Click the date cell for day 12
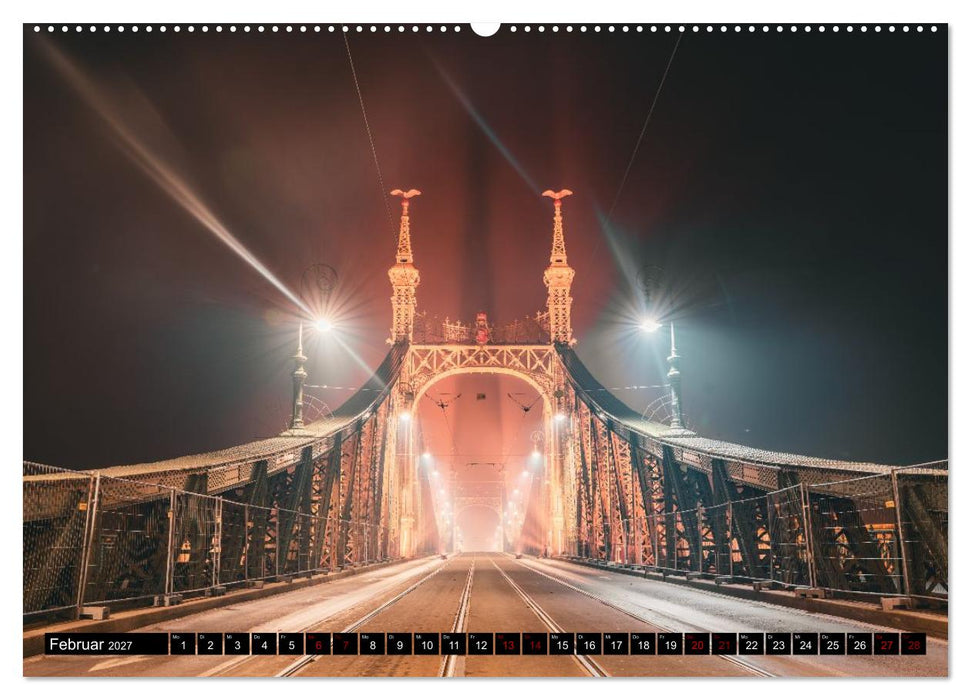Image resolution: width=971 pixels, height=700 pixels. (480, 644)
